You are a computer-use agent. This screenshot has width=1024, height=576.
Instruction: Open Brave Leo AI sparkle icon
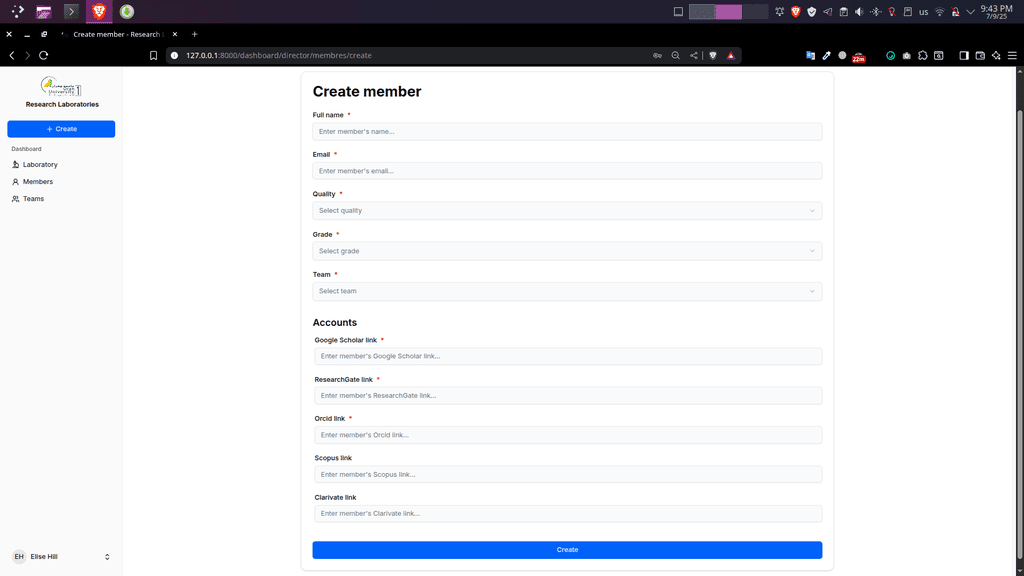[996, 56]
